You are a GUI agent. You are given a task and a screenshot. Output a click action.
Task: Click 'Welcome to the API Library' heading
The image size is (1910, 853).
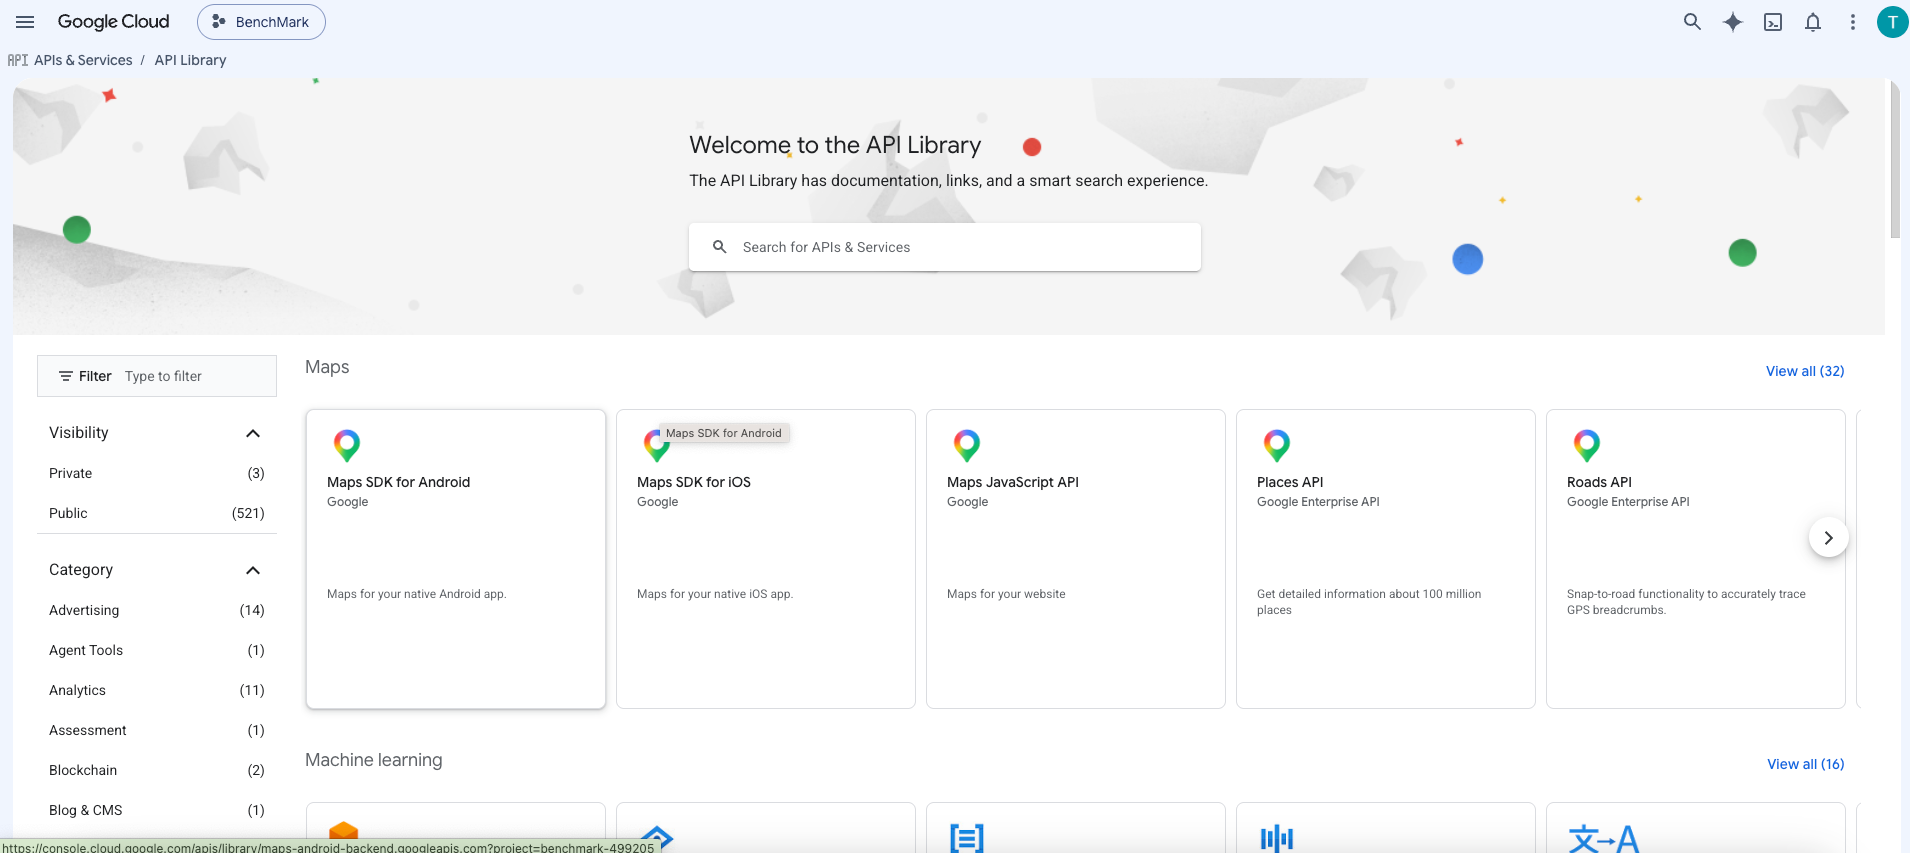[835, 145]
